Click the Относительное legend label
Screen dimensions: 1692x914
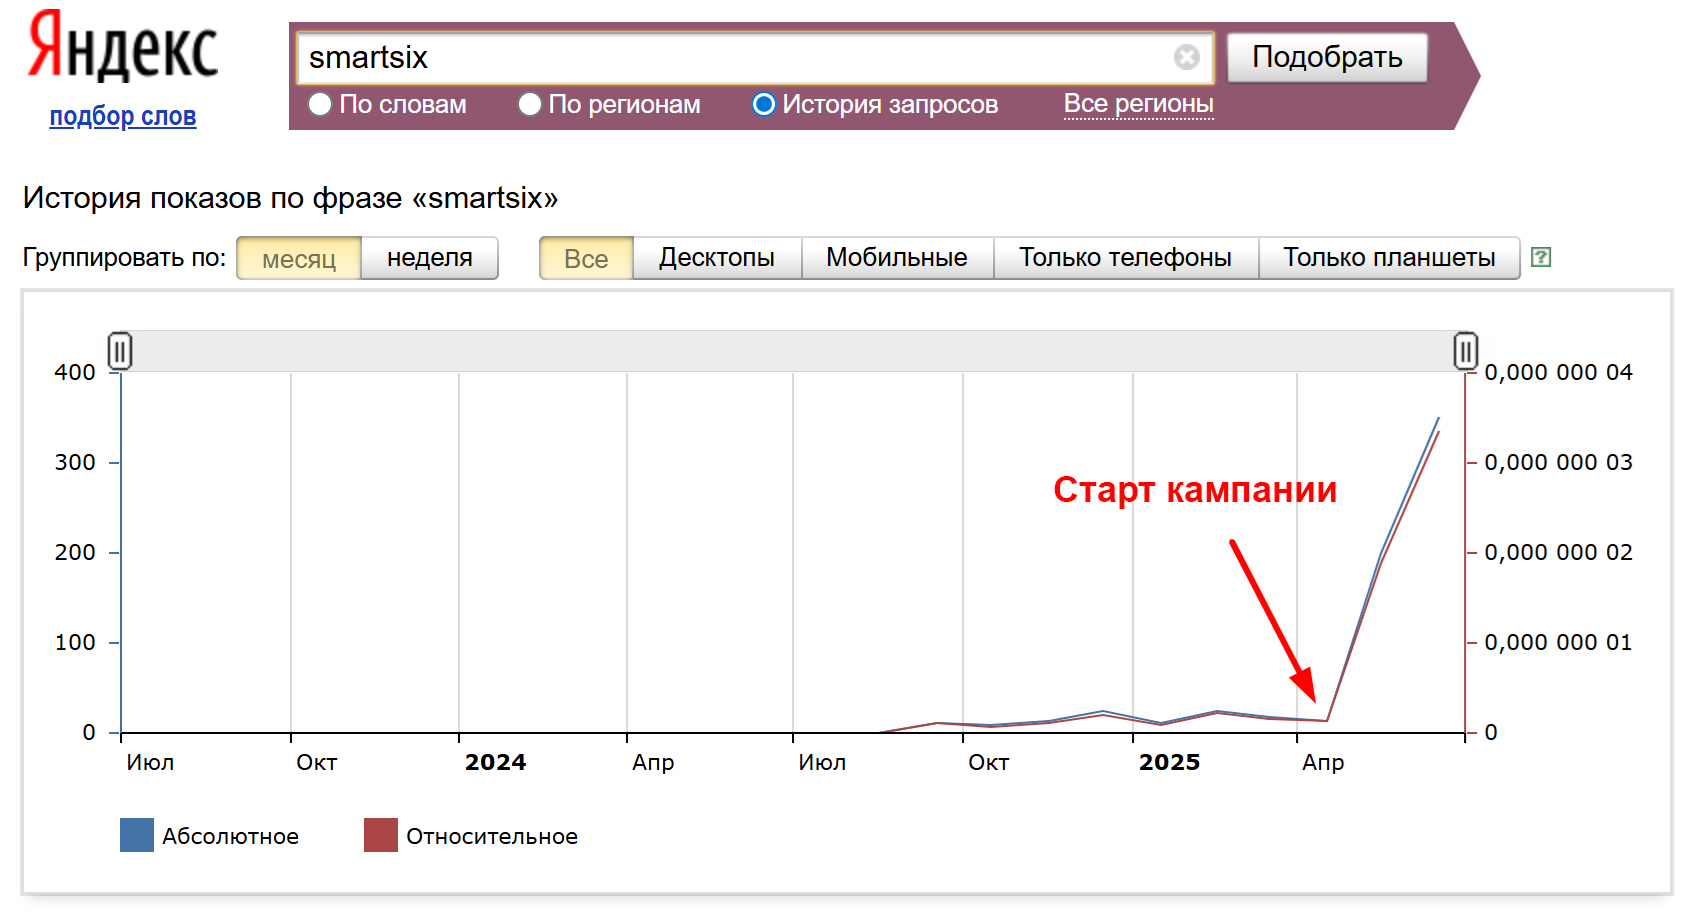[492, 836]
